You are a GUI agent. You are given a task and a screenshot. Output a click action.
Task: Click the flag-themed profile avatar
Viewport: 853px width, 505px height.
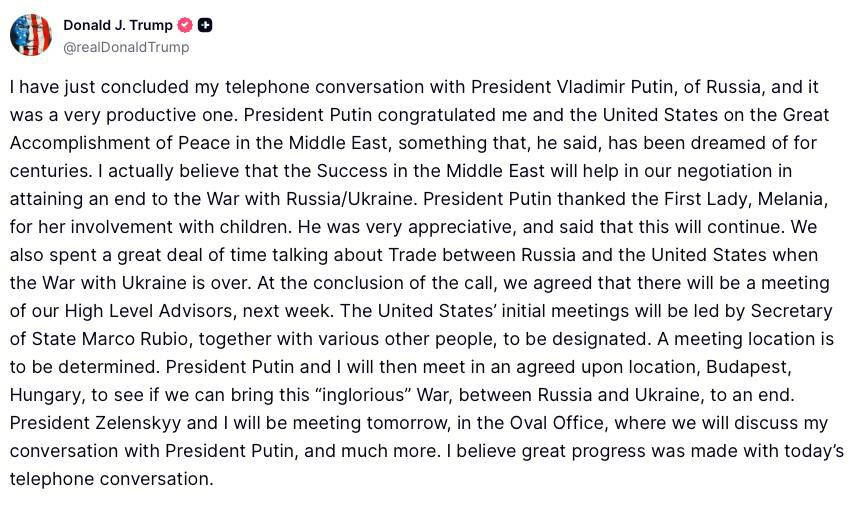(31, 35)
